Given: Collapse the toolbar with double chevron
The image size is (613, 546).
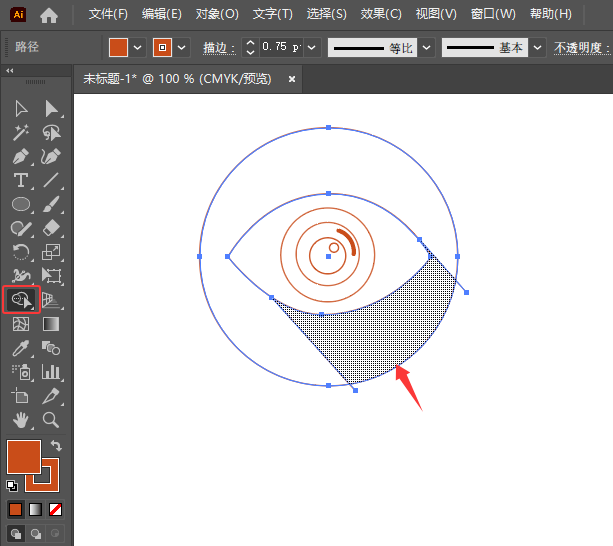Looking at the screenshot, I should coord(10,70).
